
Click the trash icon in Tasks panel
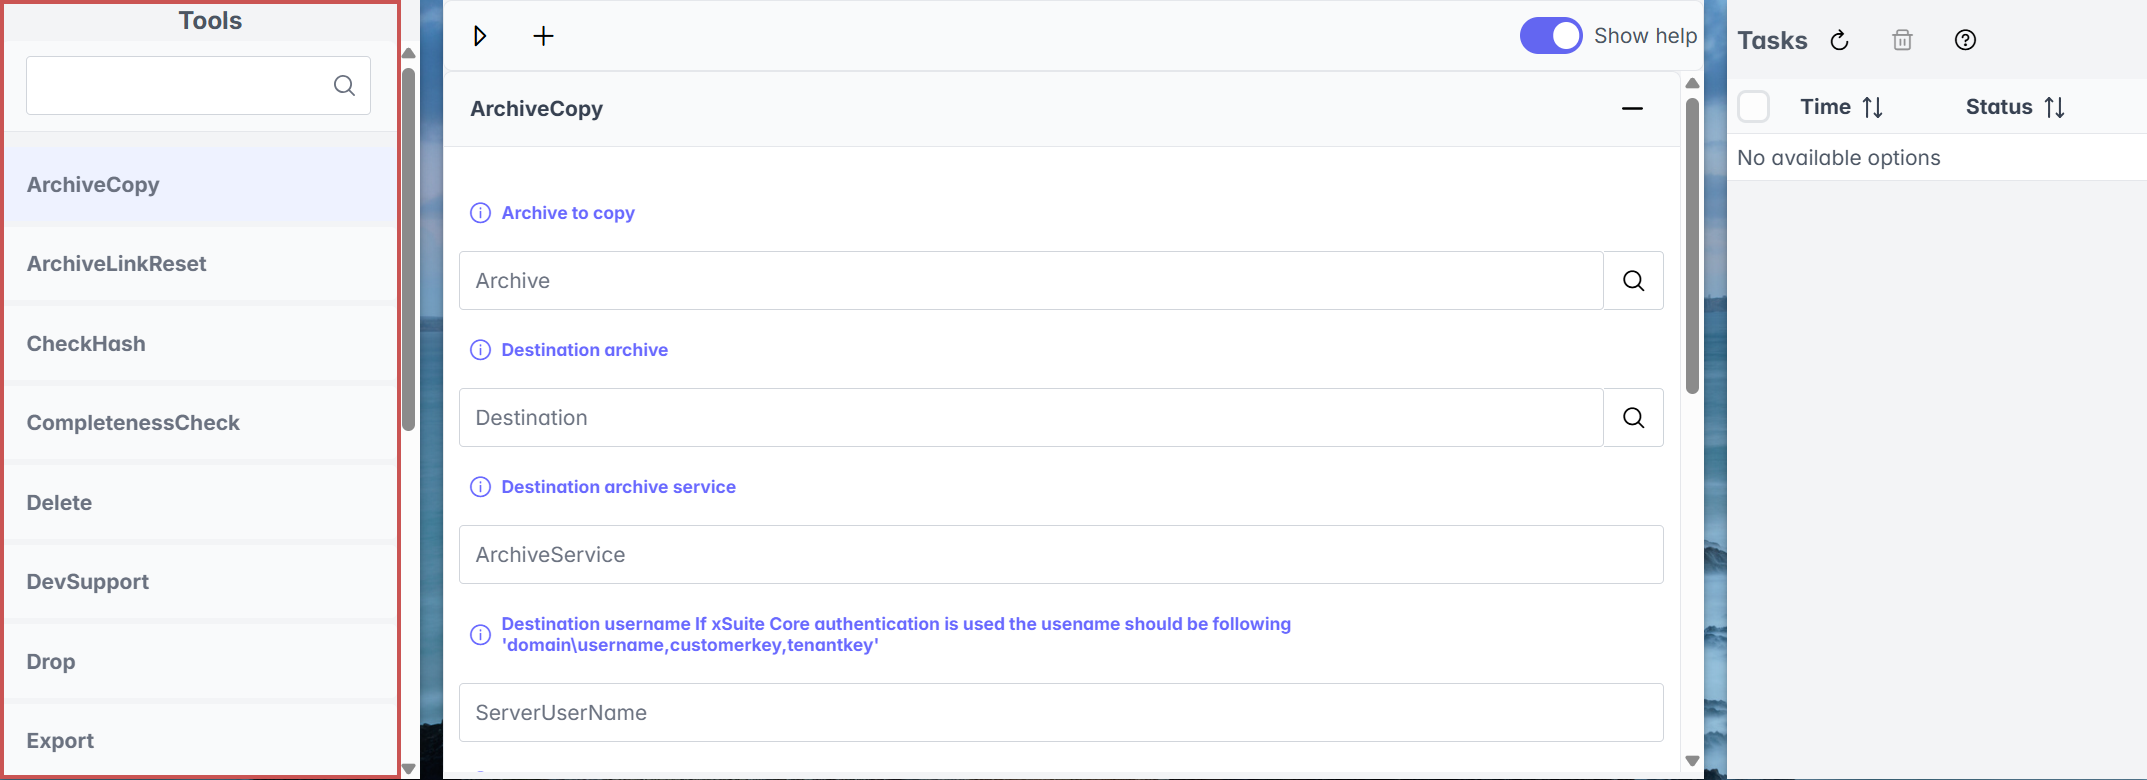click(1902, 40)
